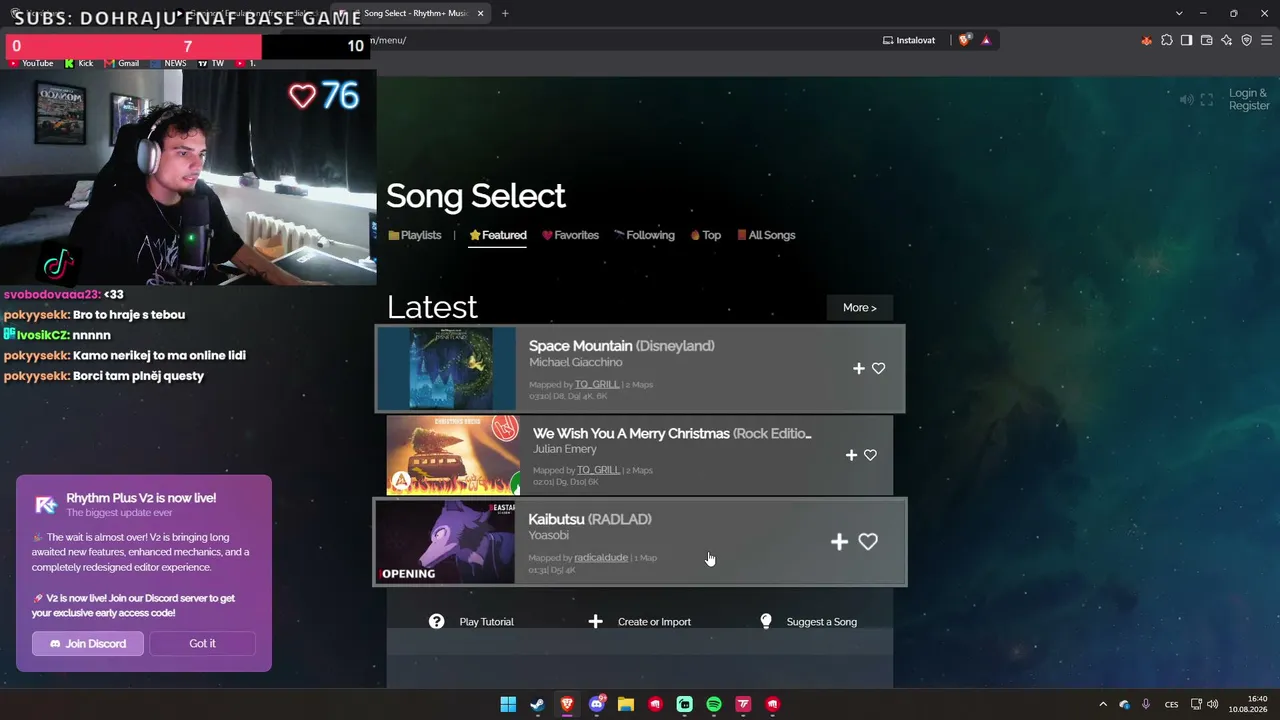This screenshot has height=720, width=1280.
Task: Open the Kaibutsu song thumbnail
Action: pos(446,541)
